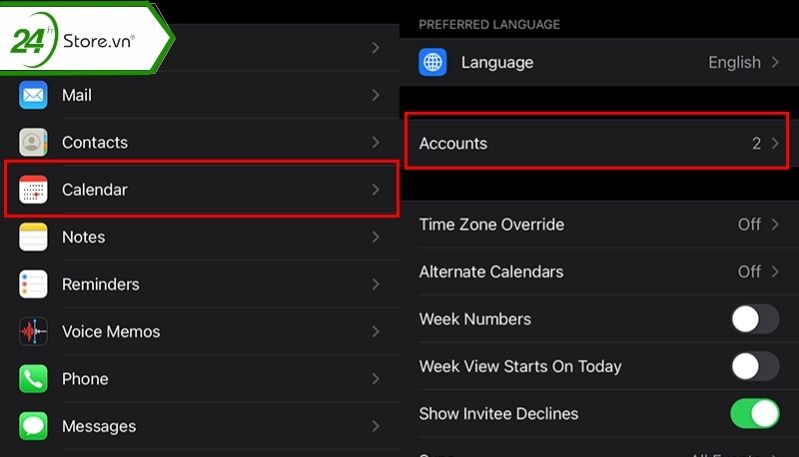Tap the English language value

pos(734,63)
